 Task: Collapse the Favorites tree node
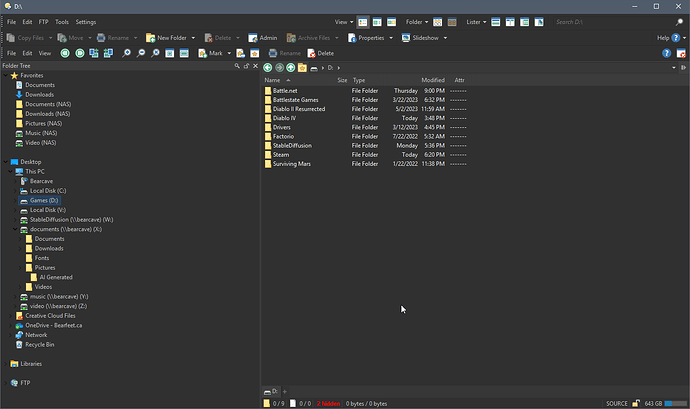point(5,76)
